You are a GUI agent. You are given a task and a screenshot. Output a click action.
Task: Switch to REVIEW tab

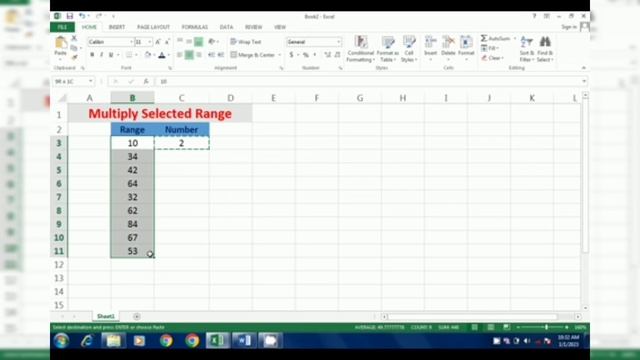coord(253,27)
